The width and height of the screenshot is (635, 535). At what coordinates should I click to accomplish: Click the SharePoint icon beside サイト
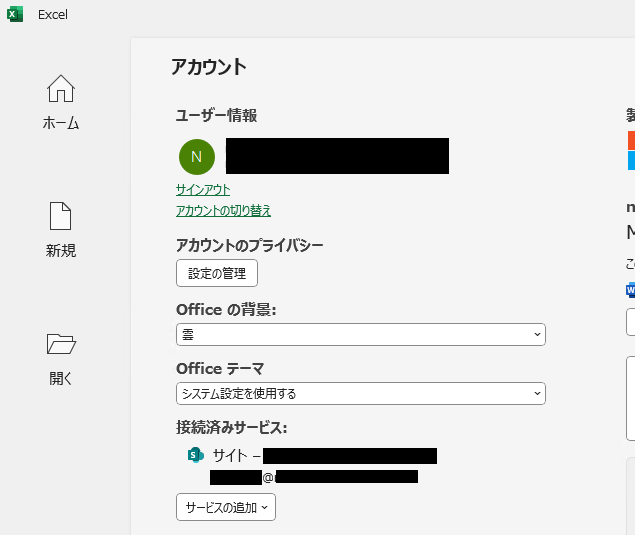click(x=196, y=455)
